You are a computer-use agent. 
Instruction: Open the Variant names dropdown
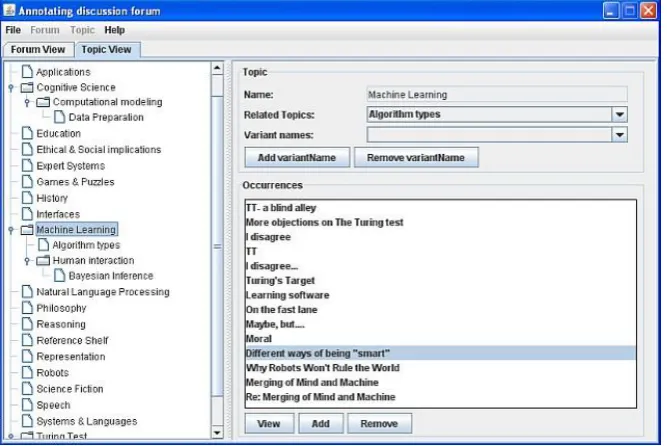coord(619,135)
